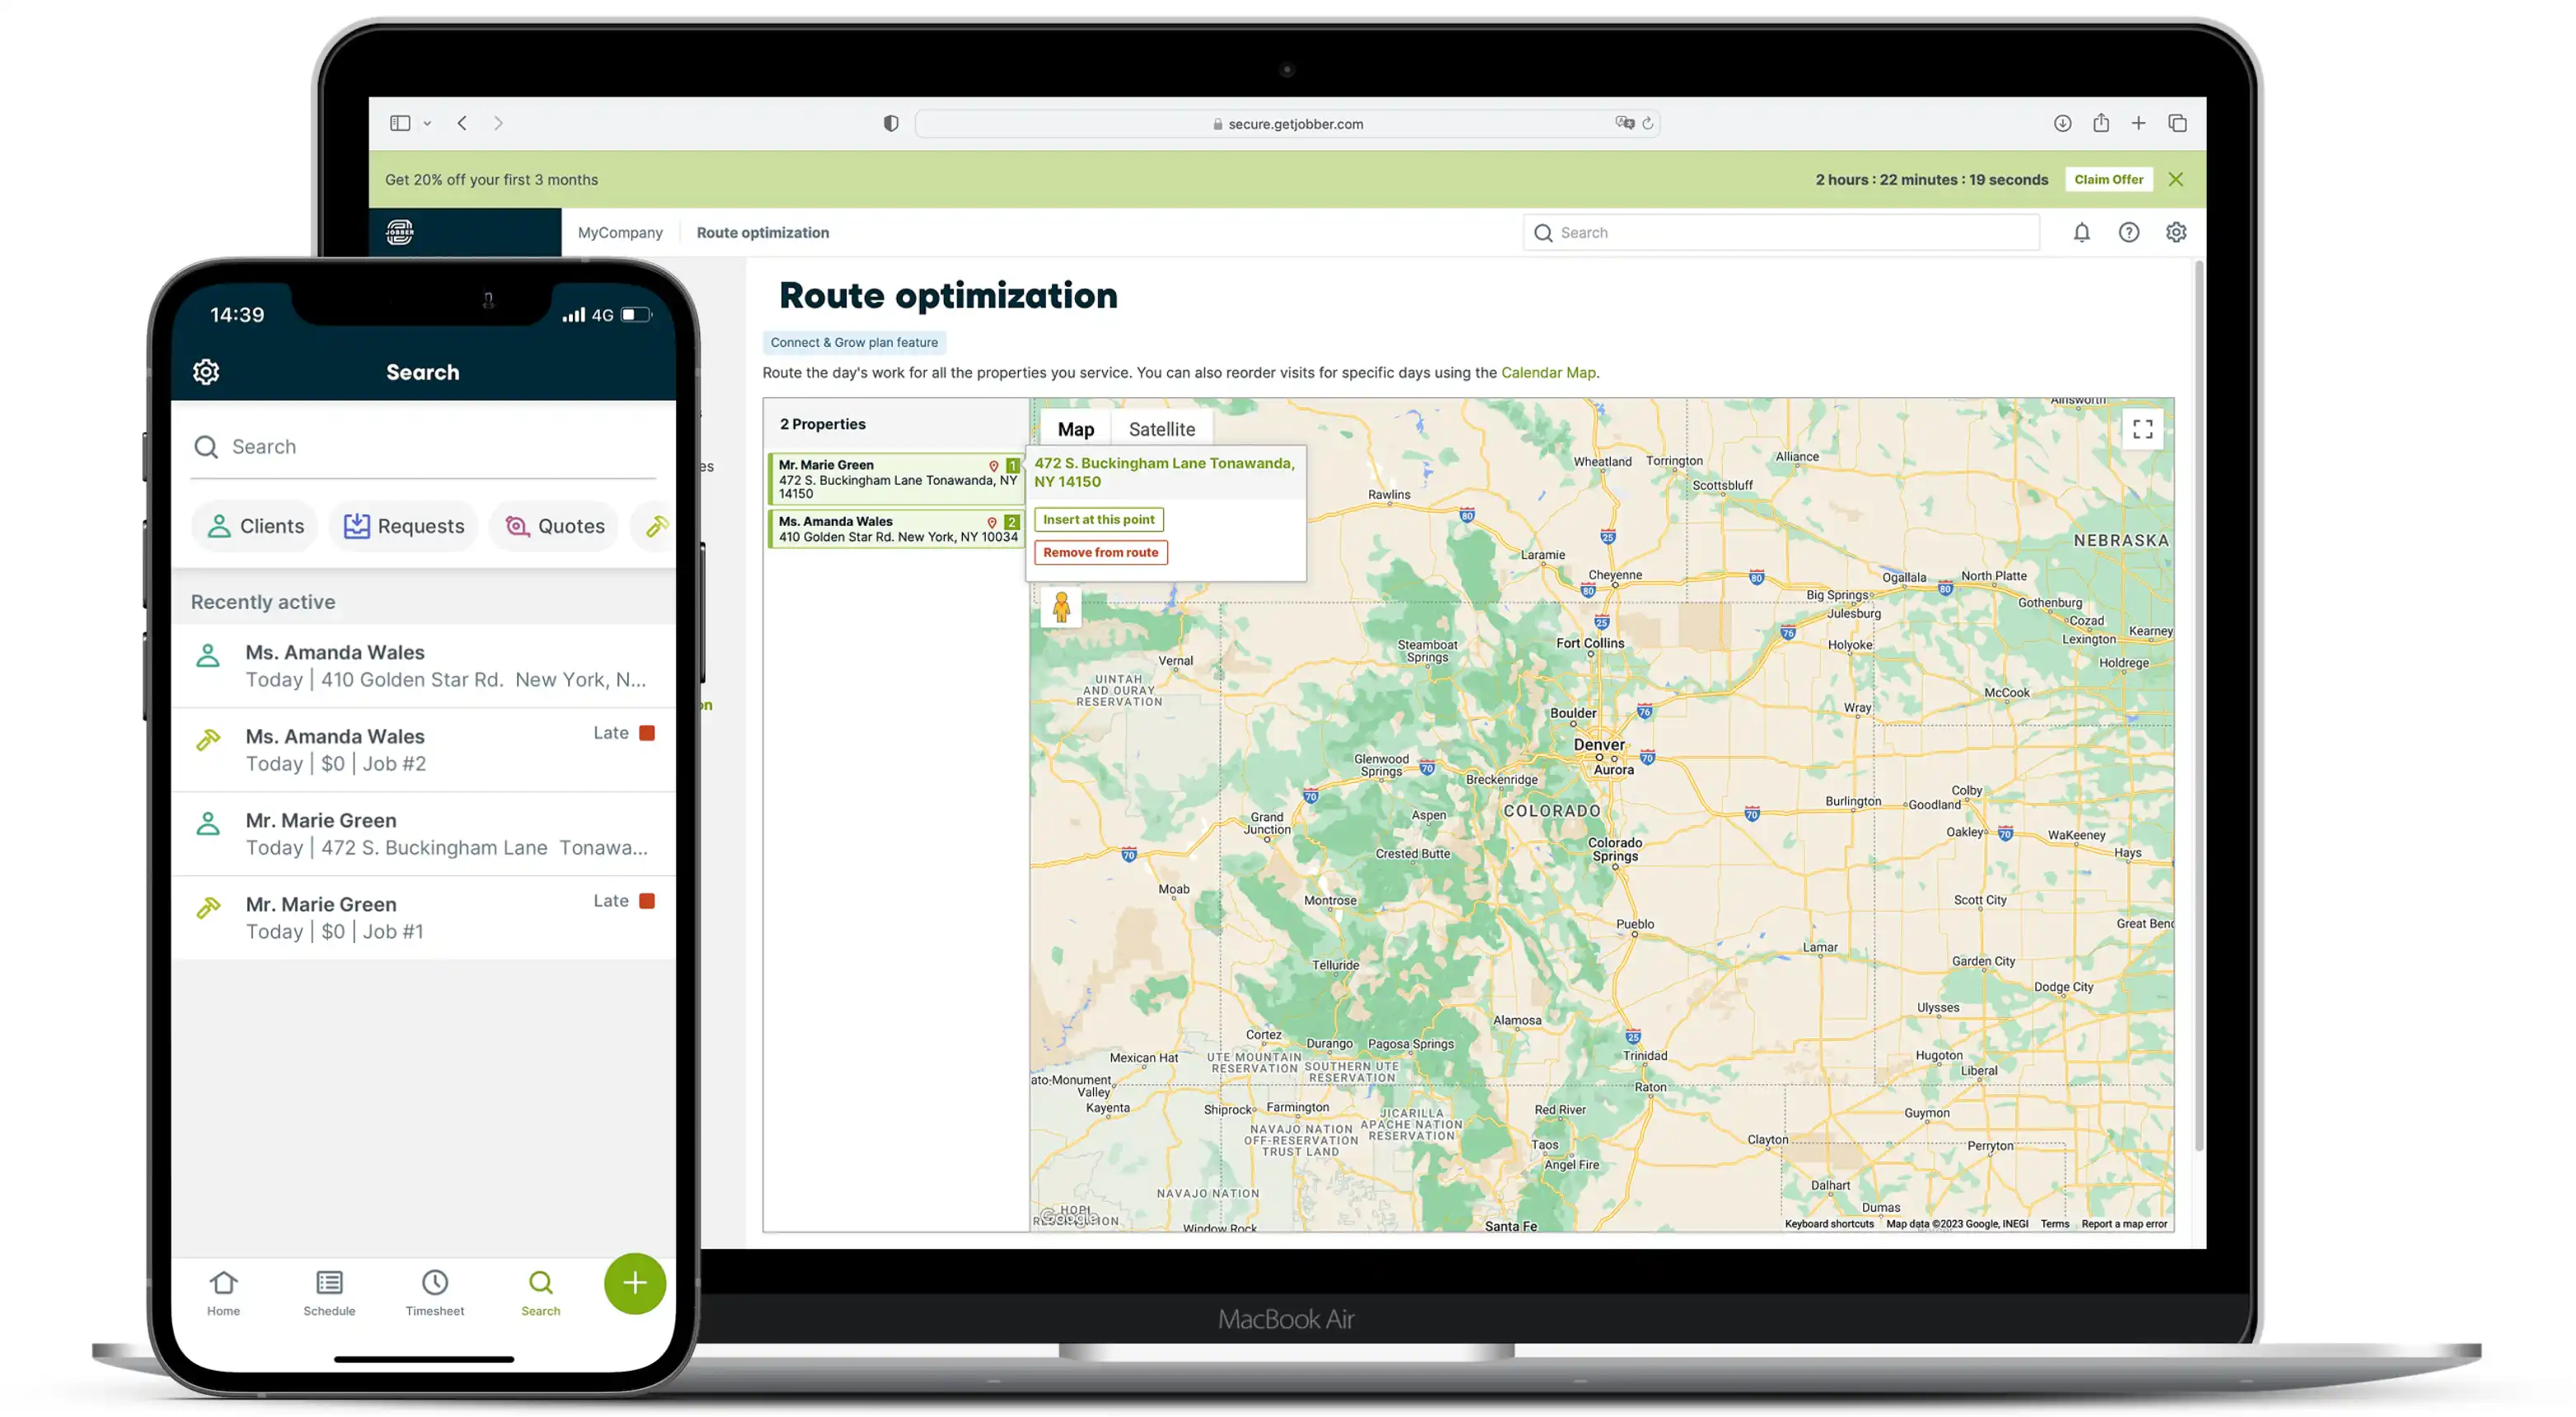
Task: Switch the map to Map view
Action: [1076, 429]
